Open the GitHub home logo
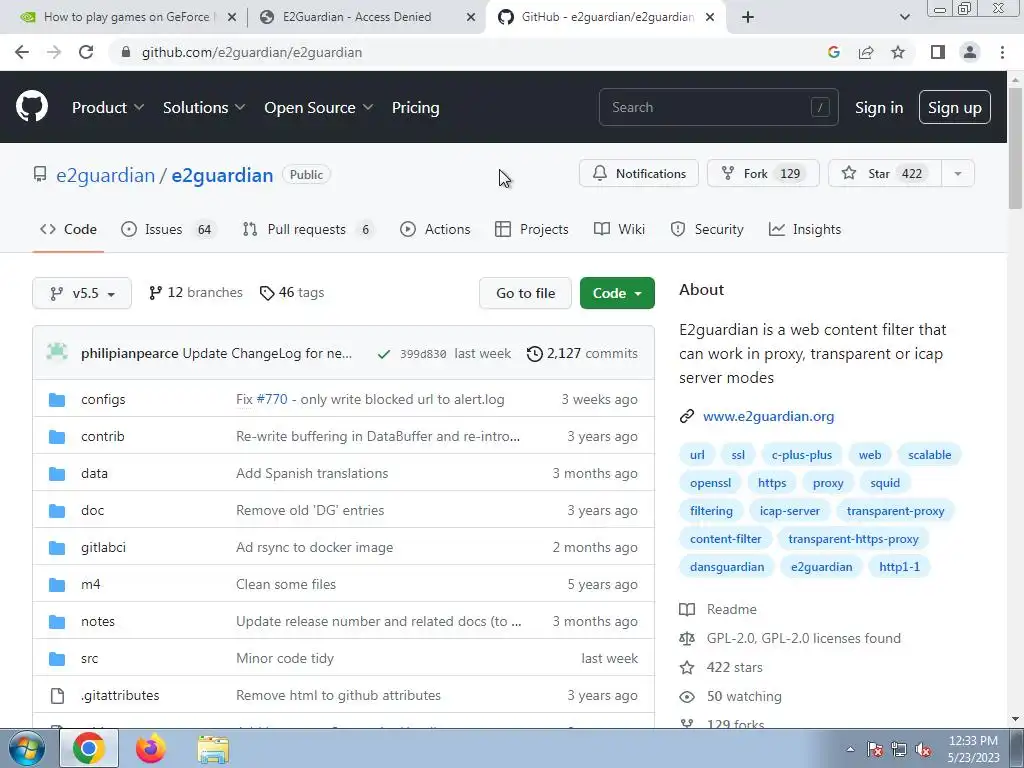Screen dimensions: 1024x768 tap(31, 107)
